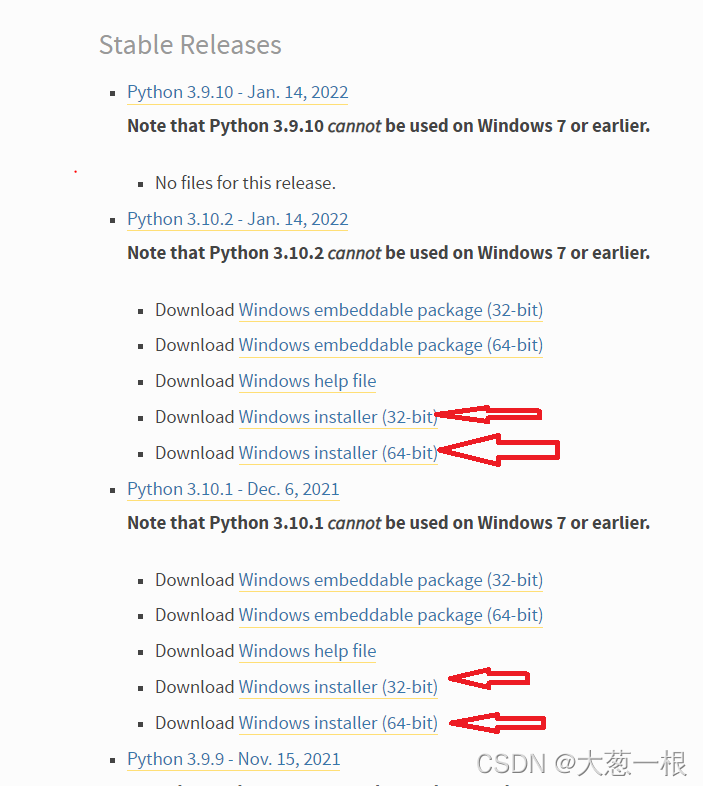703x786 pixels.
Task: Click the "No files for this release" text
Action: click(x=245, y=183)
